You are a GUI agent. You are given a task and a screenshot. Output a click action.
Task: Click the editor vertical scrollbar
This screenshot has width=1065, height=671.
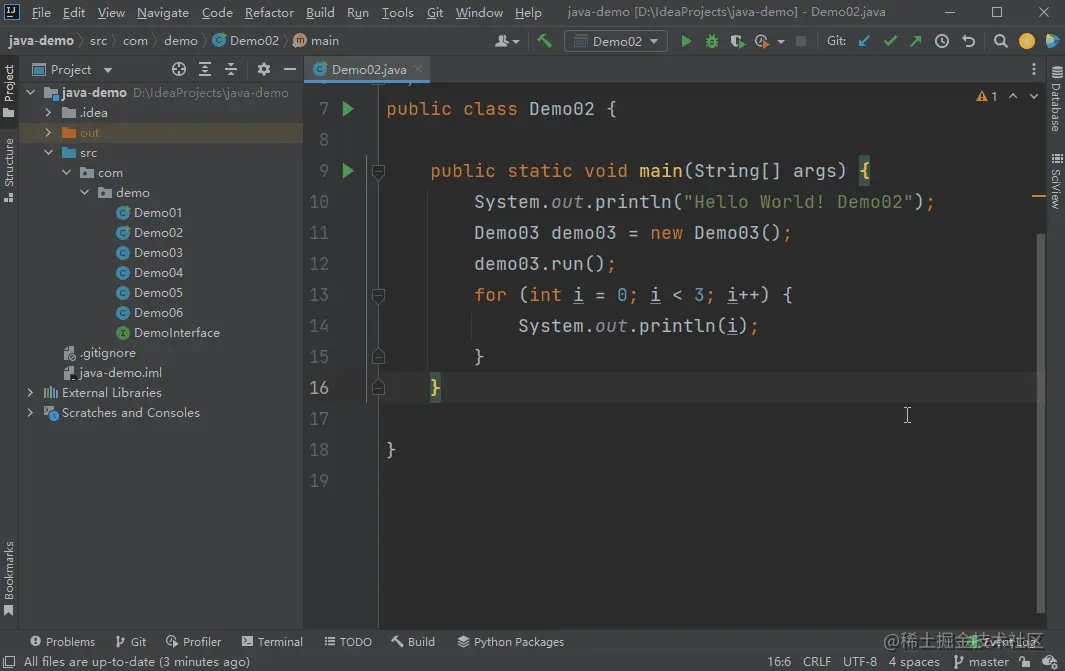tap(1040, 420)
